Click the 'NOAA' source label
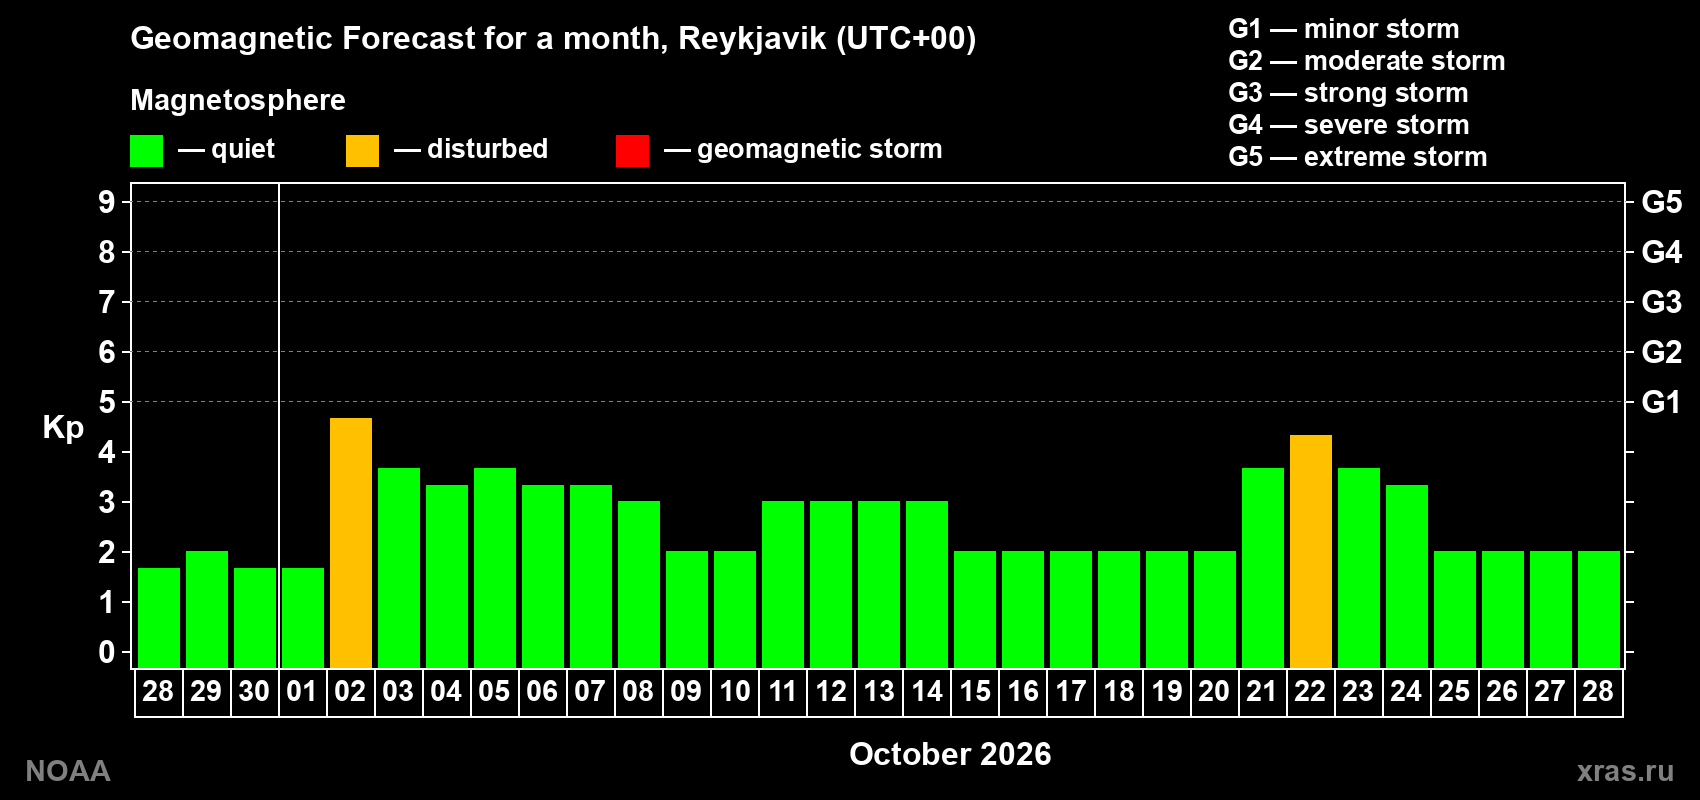Viewport: 1700px width, 800px height. [68, 771]
